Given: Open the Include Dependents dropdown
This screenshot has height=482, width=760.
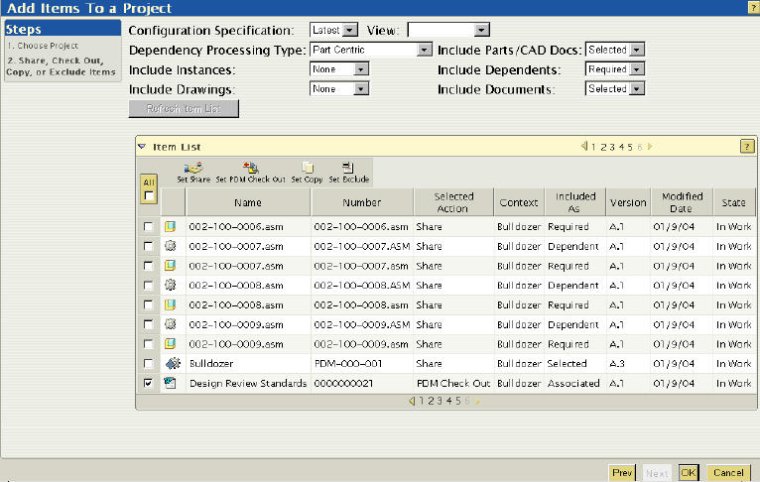Looking at the screenshot, I should tap(615, 69).
